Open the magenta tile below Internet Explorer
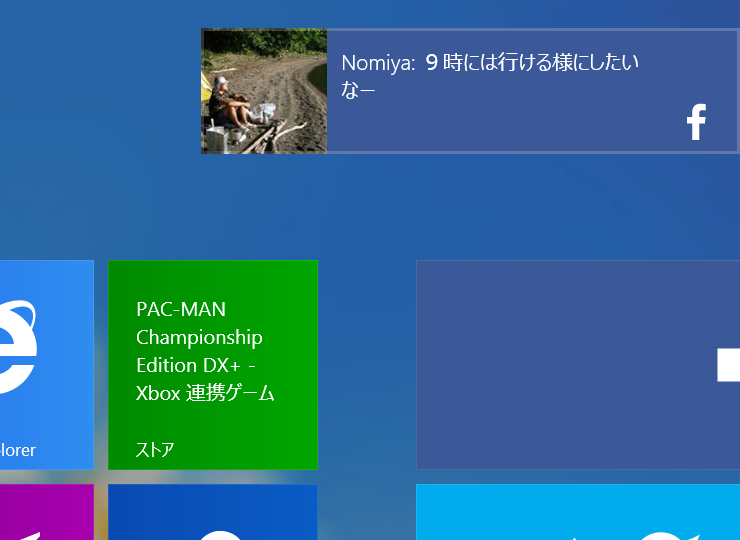 click(47, 512)
